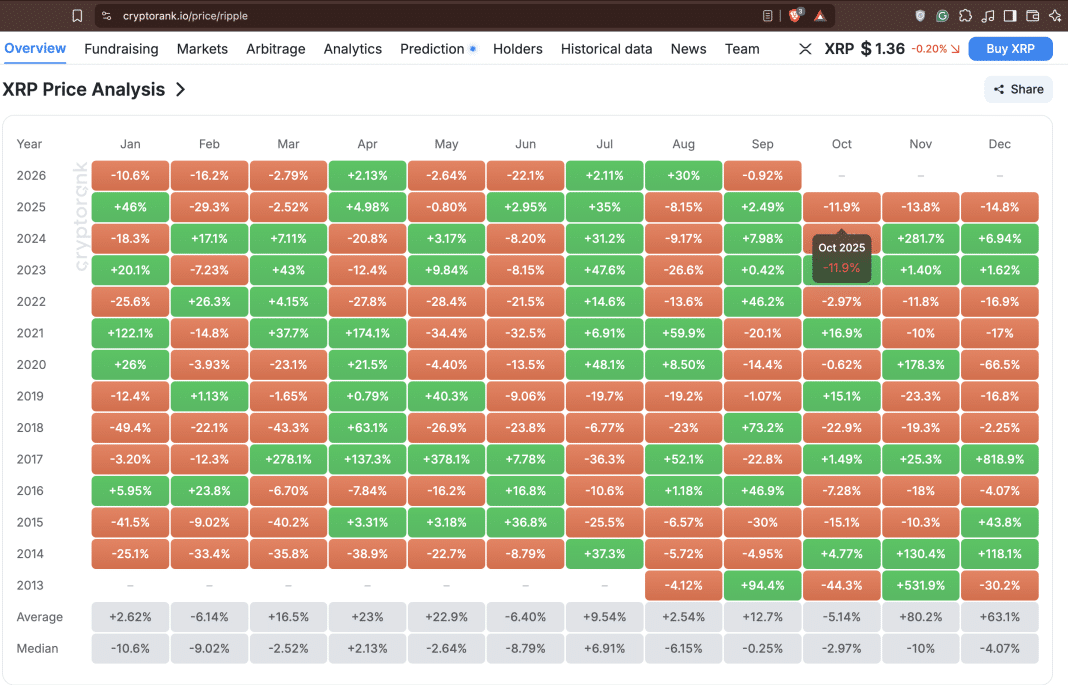Open the Analytics tab
This screenshot has width=1068, height=685.
pyautogui.click(x=353, y=49)
